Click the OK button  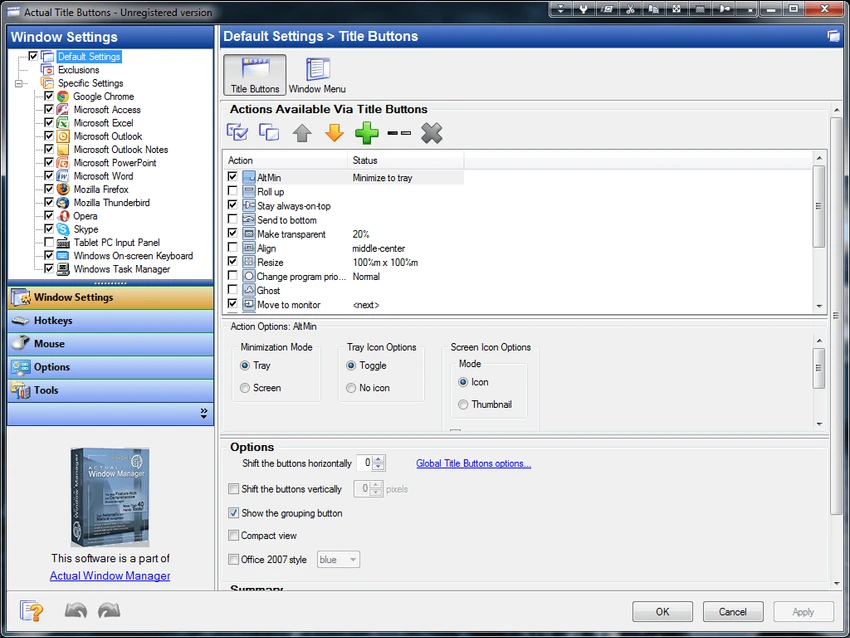pos(662,611)
